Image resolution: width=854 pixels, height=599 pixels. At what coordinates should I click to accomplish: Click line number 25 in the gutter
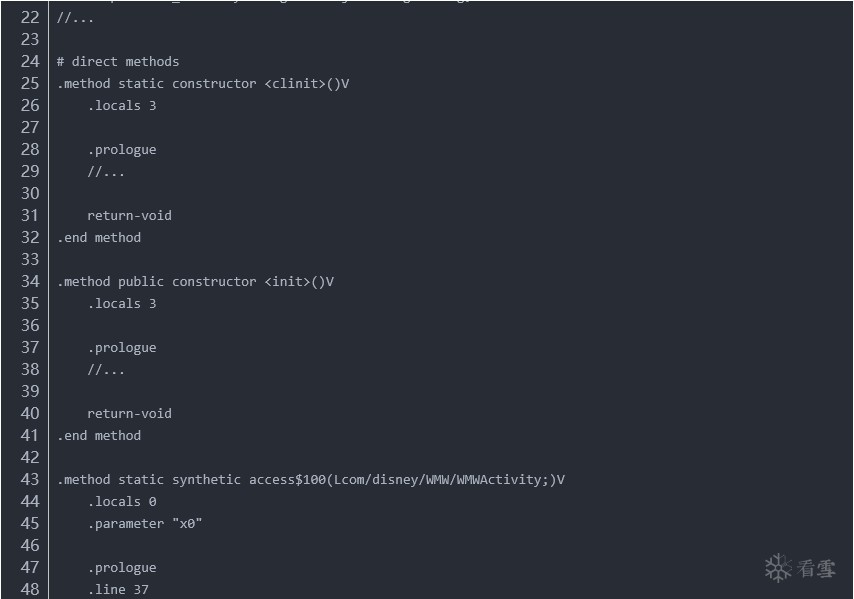tap(29, 83)
